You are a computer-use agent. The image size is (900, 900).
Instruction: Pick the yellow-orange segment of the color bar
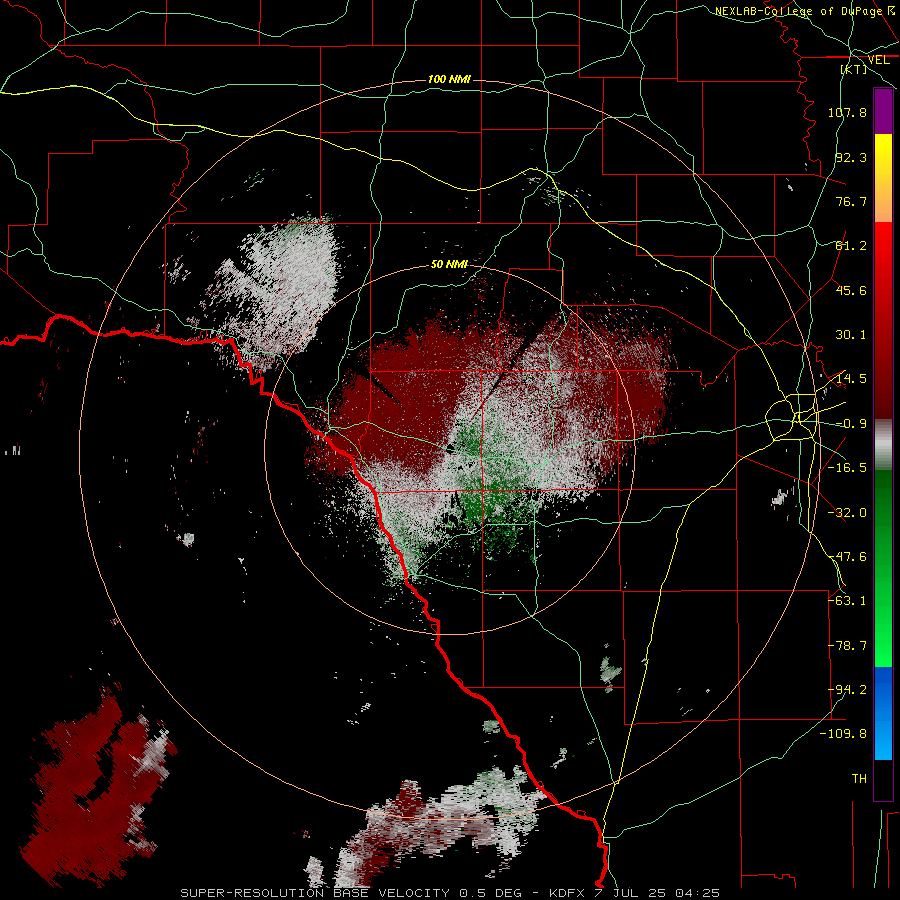point(883,178)
